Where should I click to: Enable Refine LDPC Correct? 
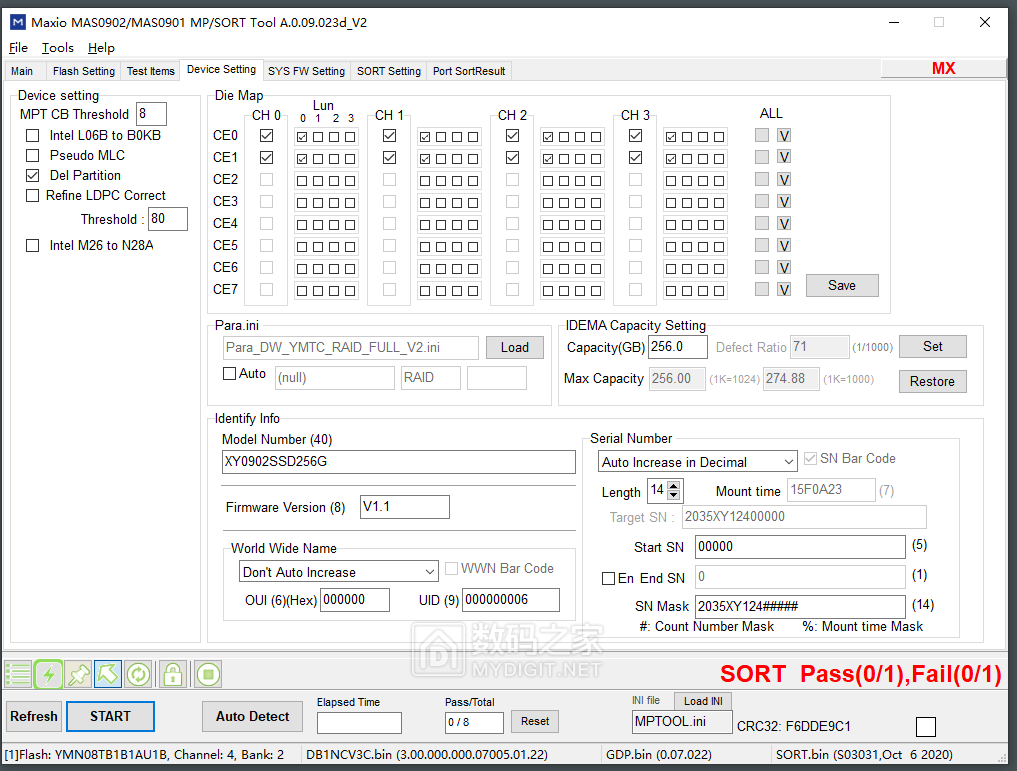[x=32, y=196]
